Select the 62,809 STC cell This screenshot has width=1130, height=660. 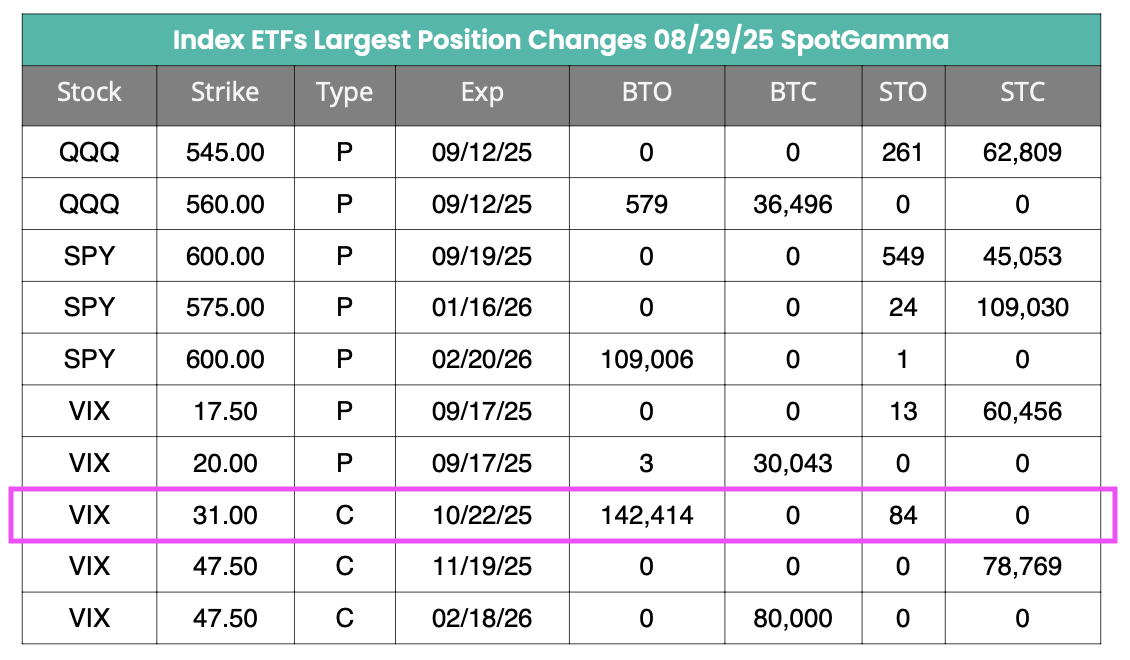[1022, 153]
